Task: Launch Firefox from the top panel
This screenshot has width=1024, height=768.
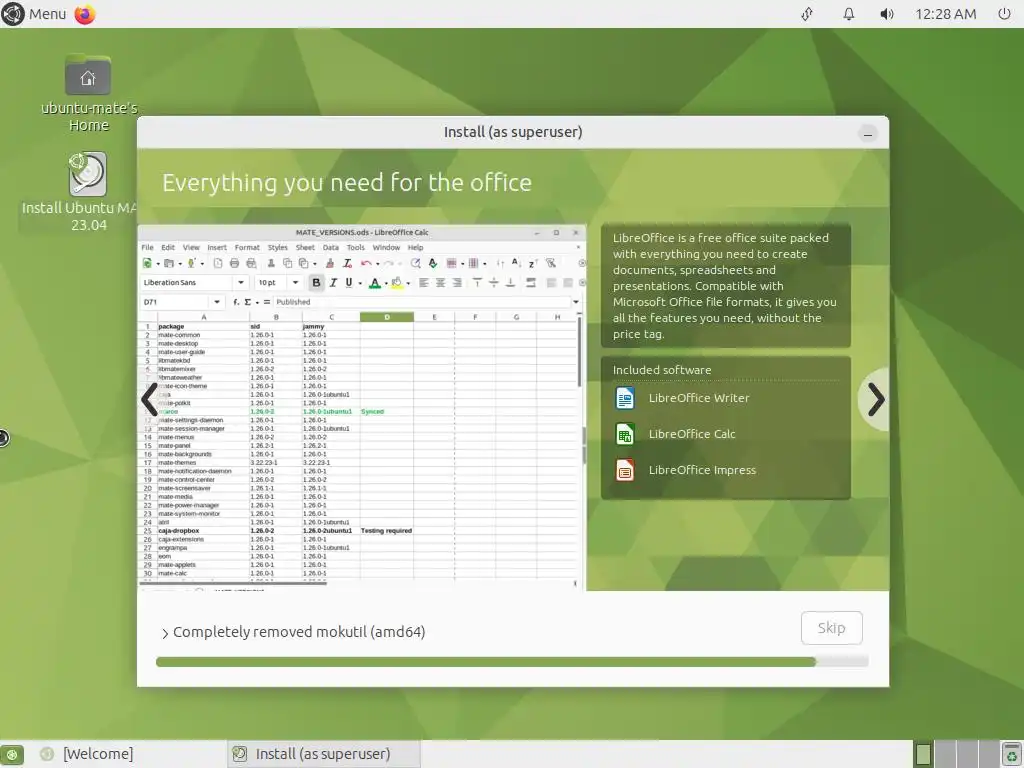Action: click(85, 14)
